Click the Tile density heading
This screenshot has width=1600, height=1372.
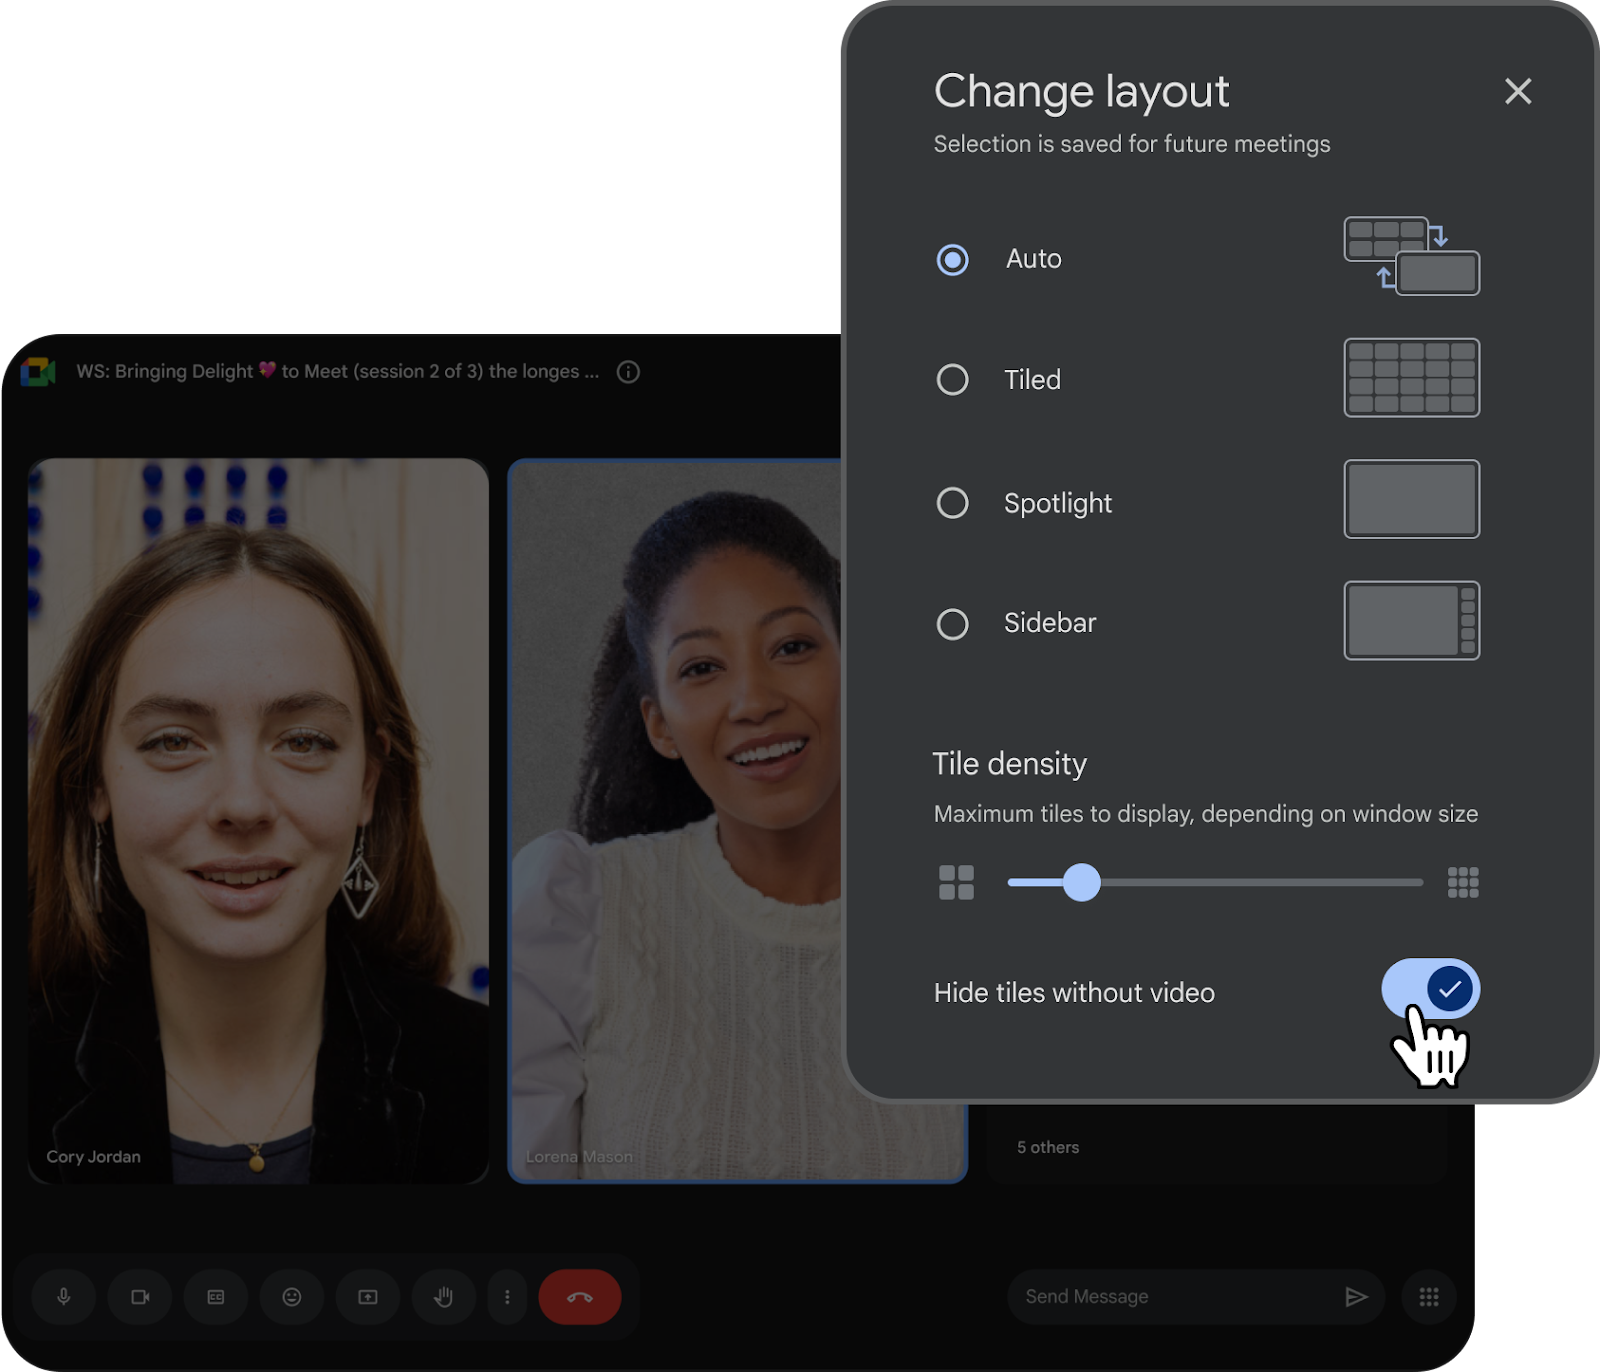[1009, 764]
